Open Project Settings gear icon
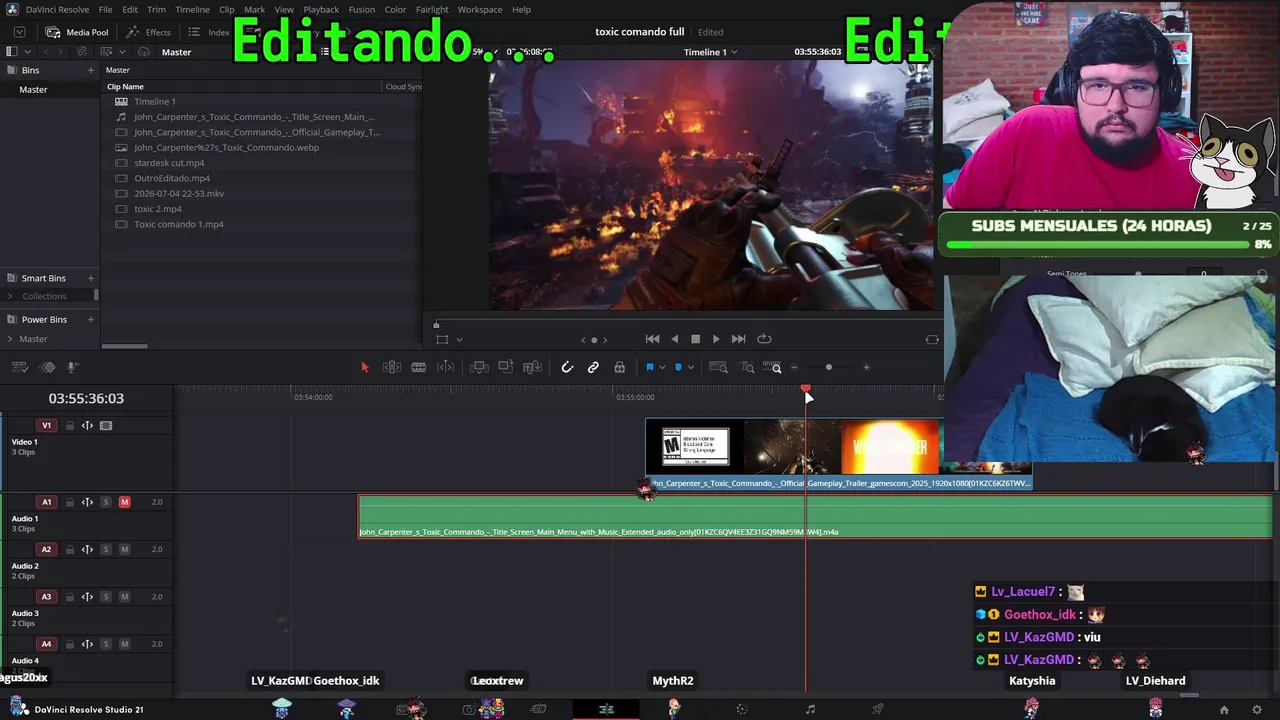 click(1257, 710)
